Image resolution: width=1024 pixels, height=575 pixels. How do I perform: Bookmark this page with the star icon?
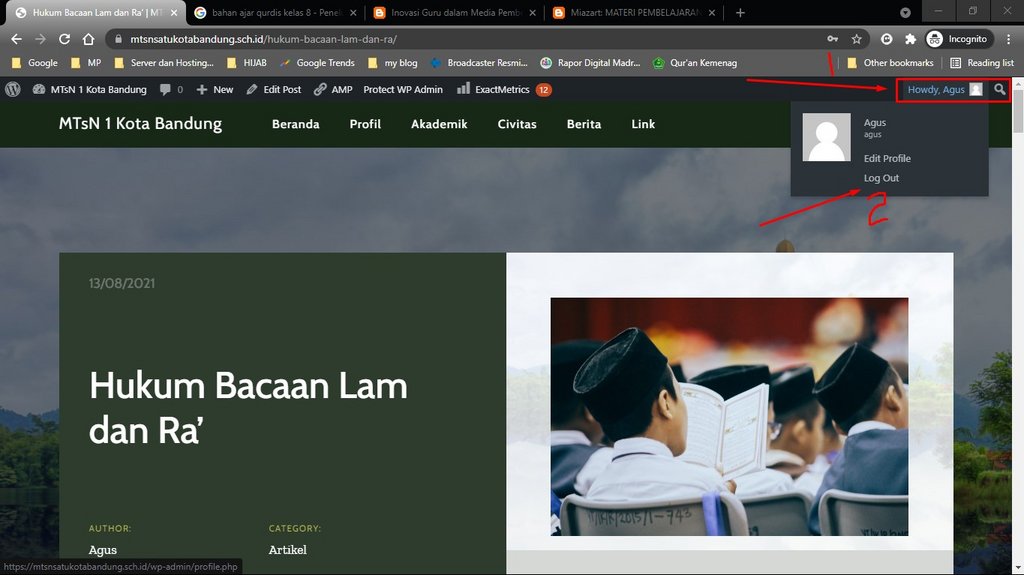pyautogui.click(x=856, y=39)
